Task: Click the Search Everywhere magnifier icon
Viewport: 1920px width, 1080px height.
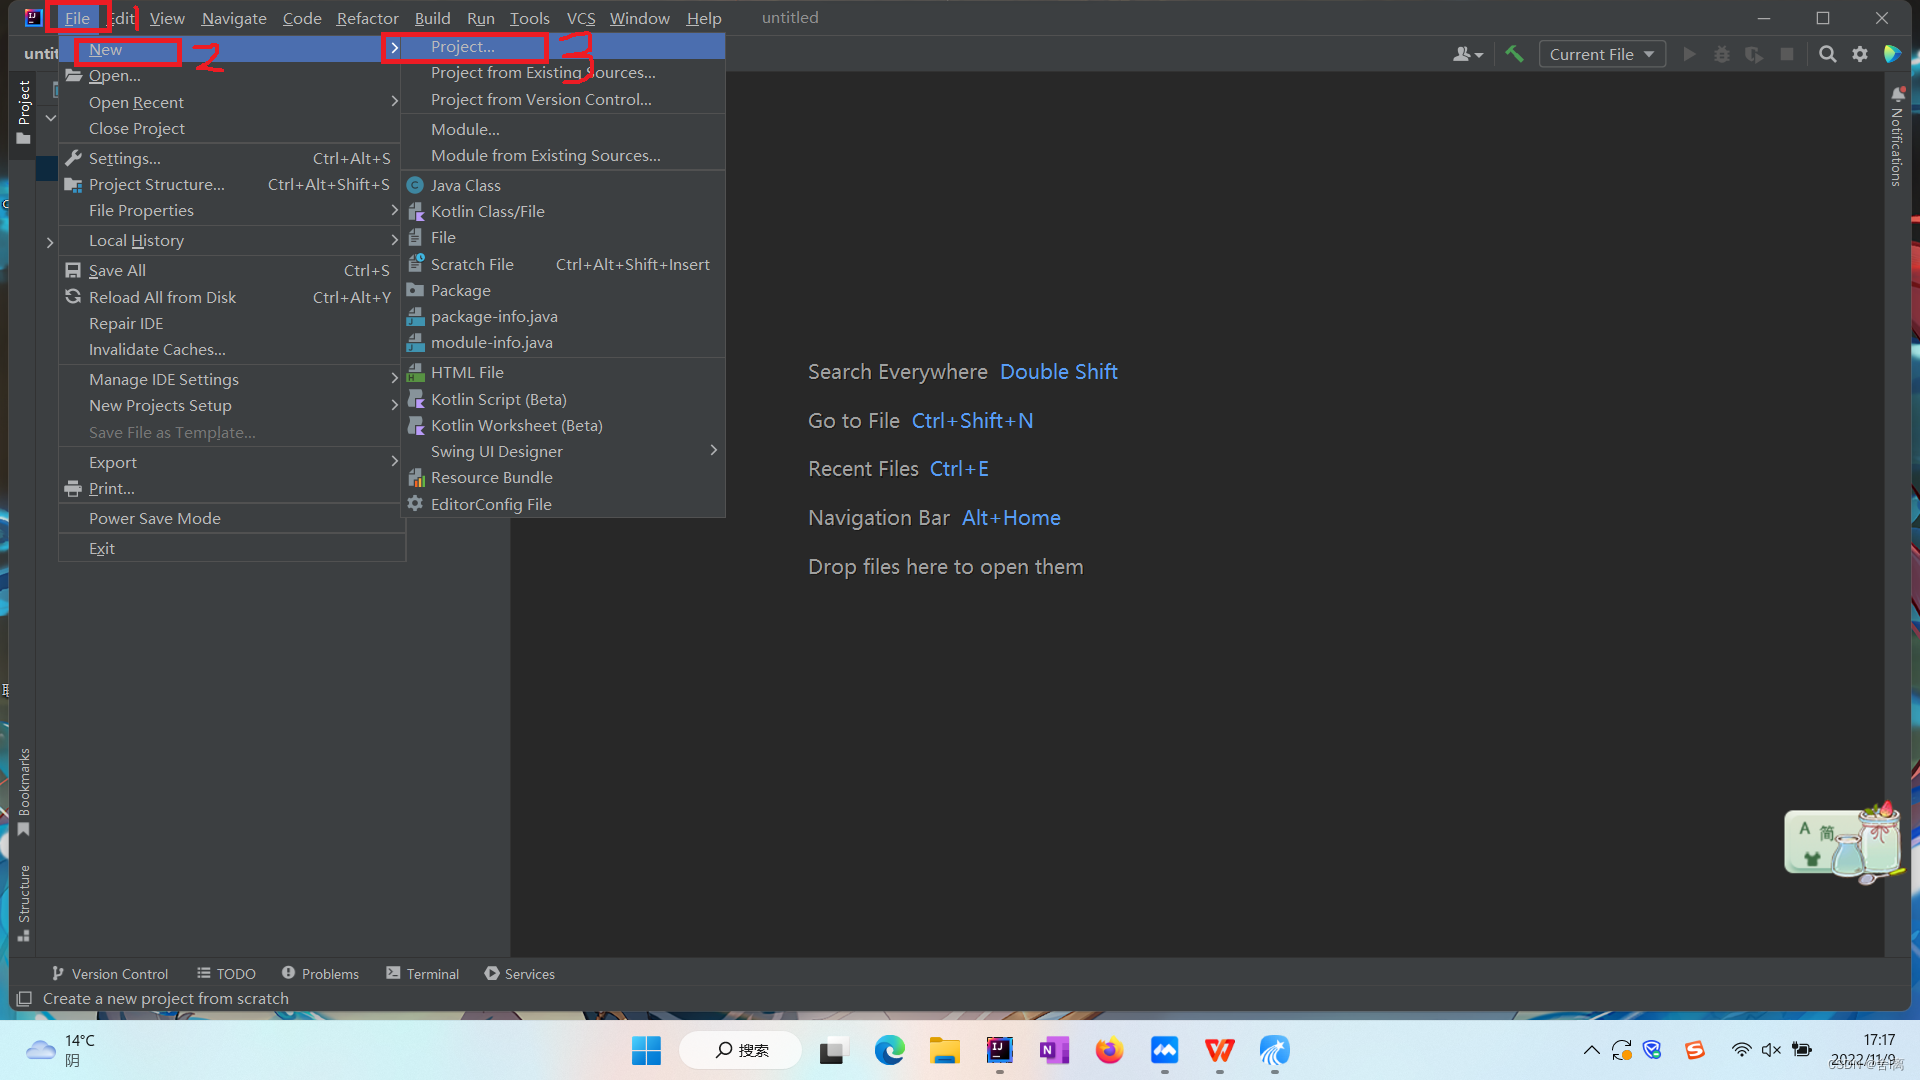Action: [x=1827, y=54]
